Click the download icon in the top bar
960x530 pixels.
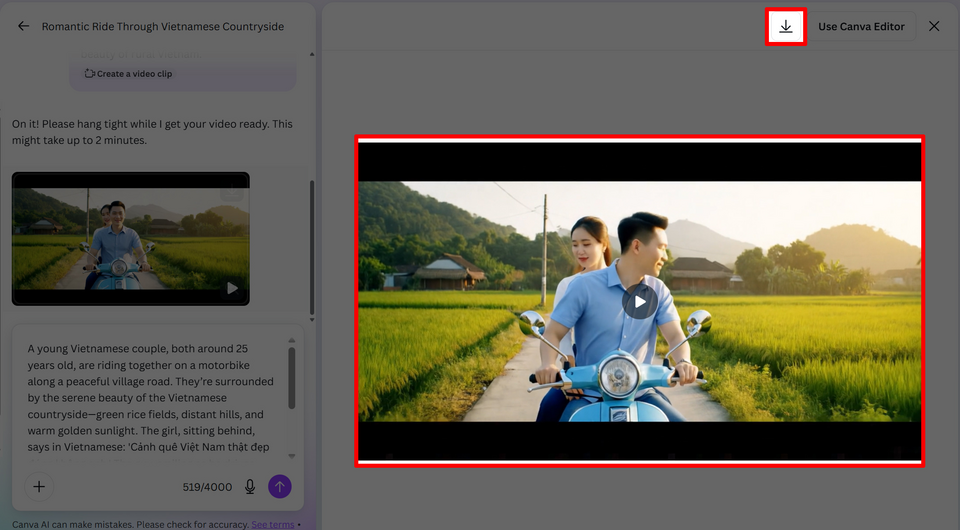(x=786, y=26)
